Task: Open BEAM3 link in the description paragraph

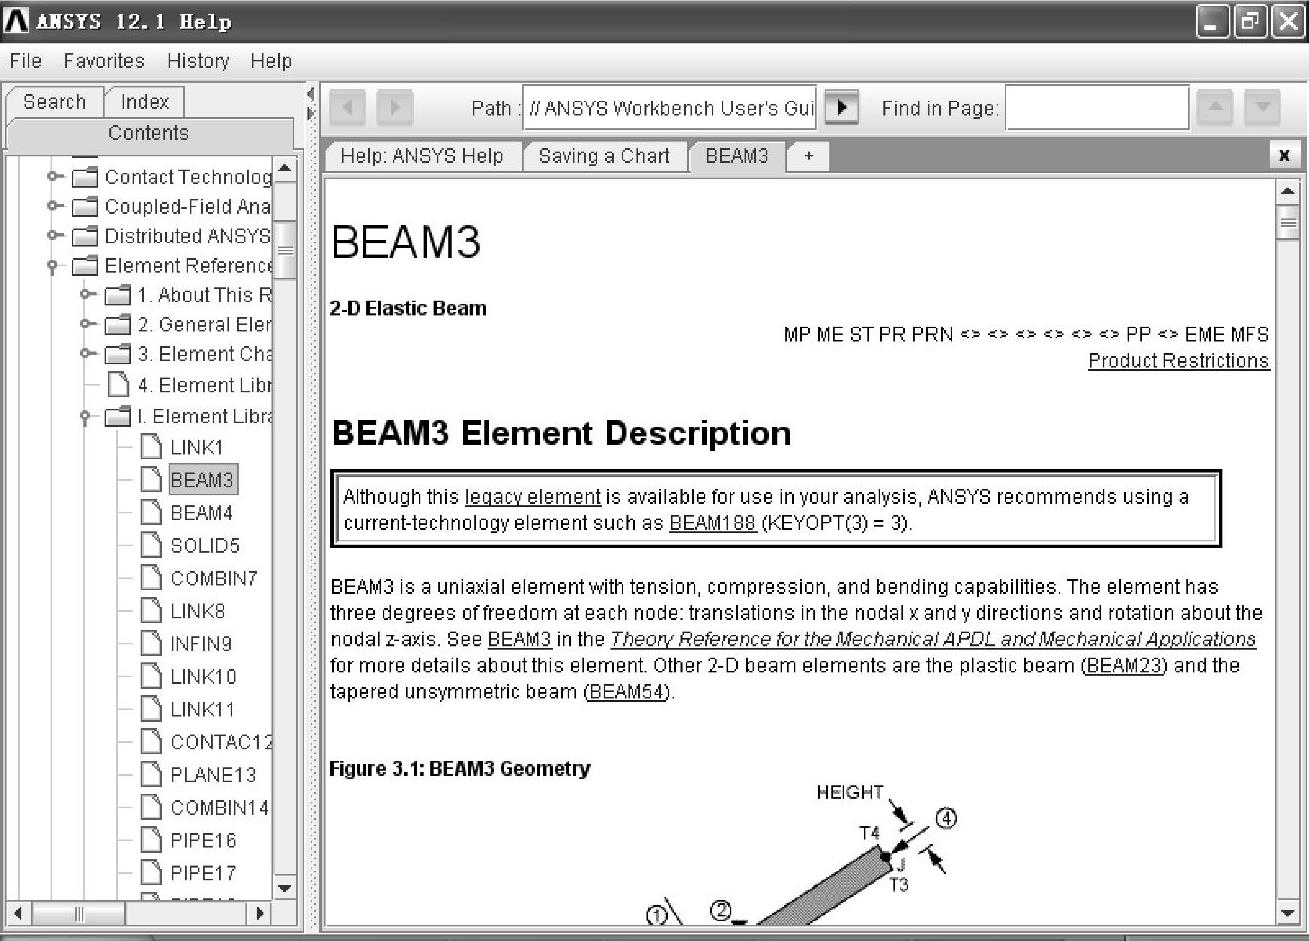Action: coord(519,639)
